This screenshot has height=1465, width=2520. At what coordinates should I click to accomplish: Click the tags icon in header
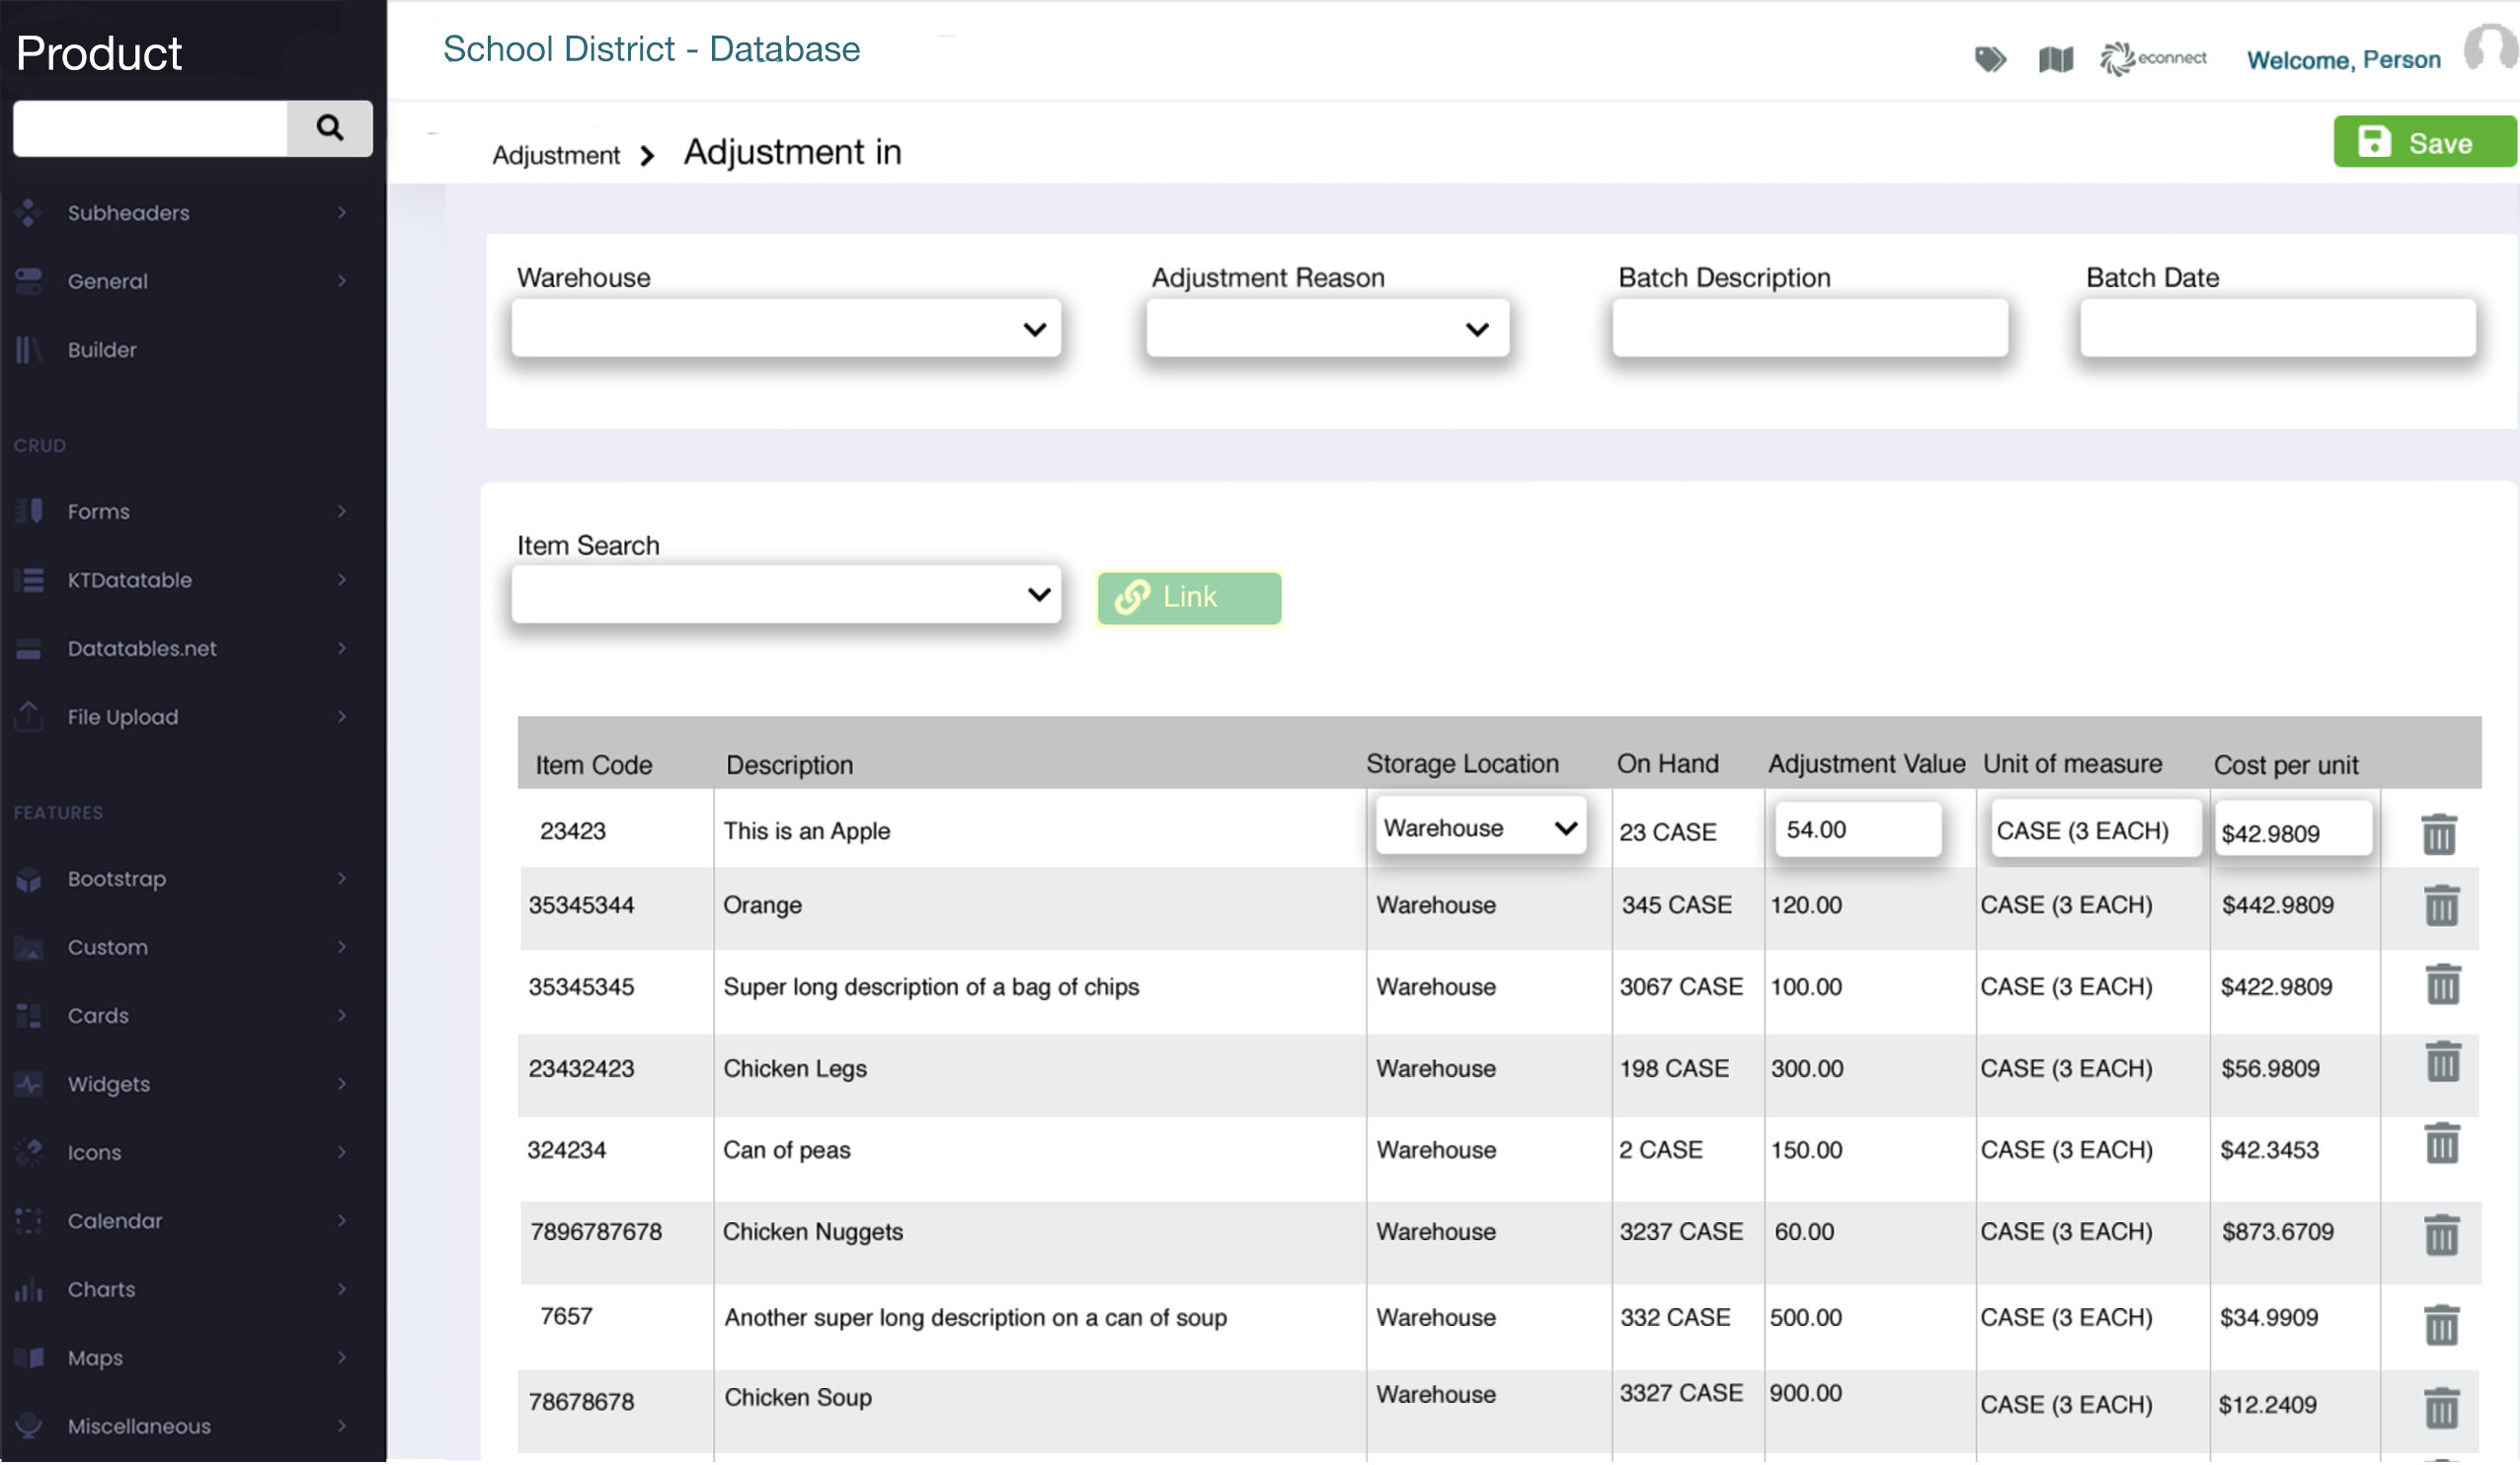[x=1989, y=59]
